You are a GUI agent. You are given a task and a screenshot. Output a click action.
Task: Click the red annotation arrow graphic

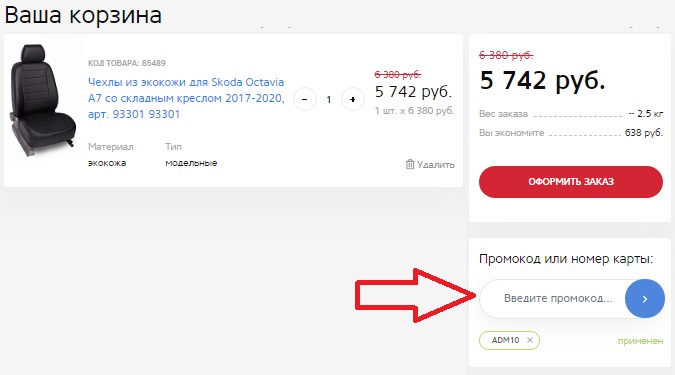click(x=415, y=295)
